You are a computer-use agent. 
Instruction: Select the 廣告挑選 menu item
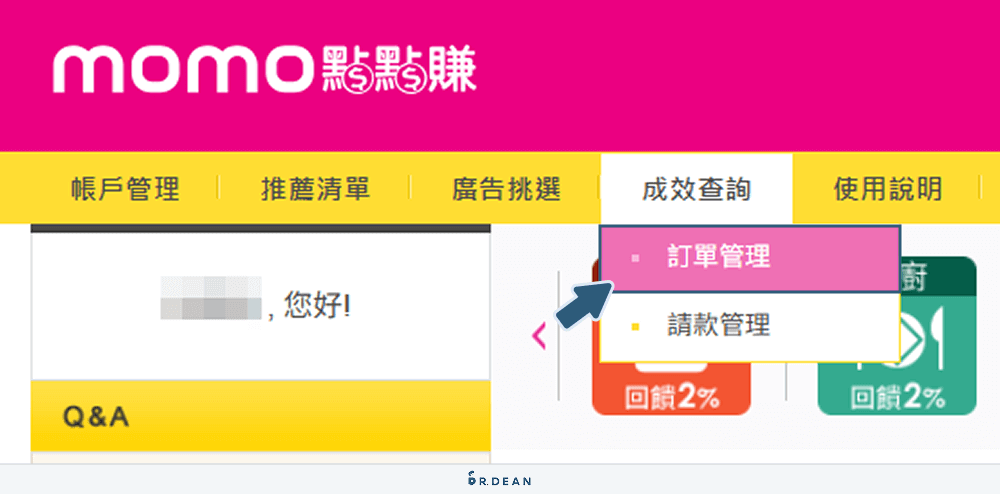(x=506, y=189)
